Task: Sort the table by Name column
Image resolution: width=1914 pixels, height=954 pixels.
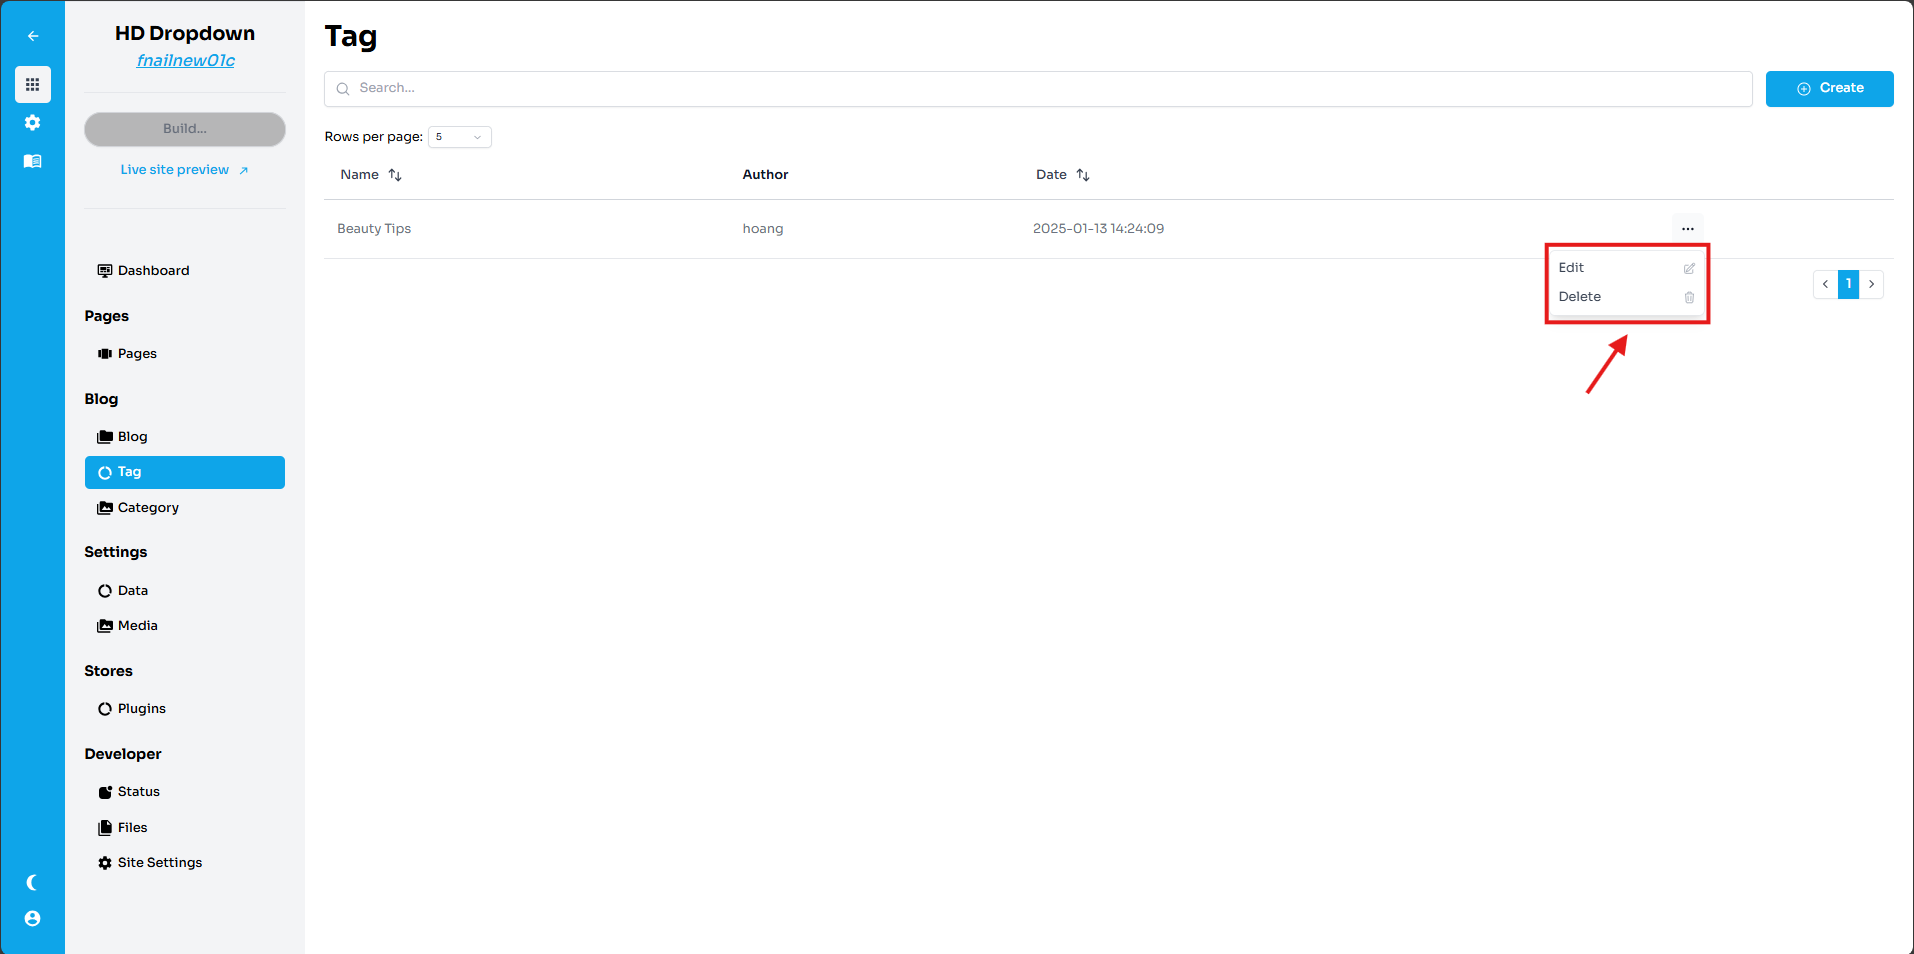Action: point(394,175)
